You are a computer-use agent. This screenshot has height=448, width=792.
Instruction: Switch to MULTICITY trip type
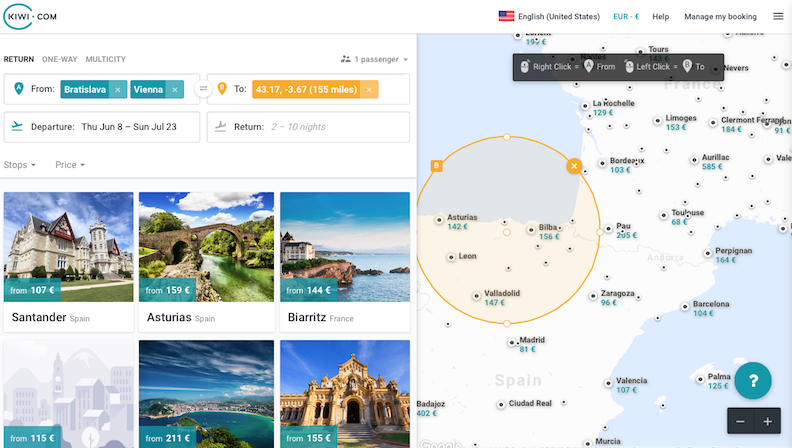pyautogui.click(x=106, y=59)
